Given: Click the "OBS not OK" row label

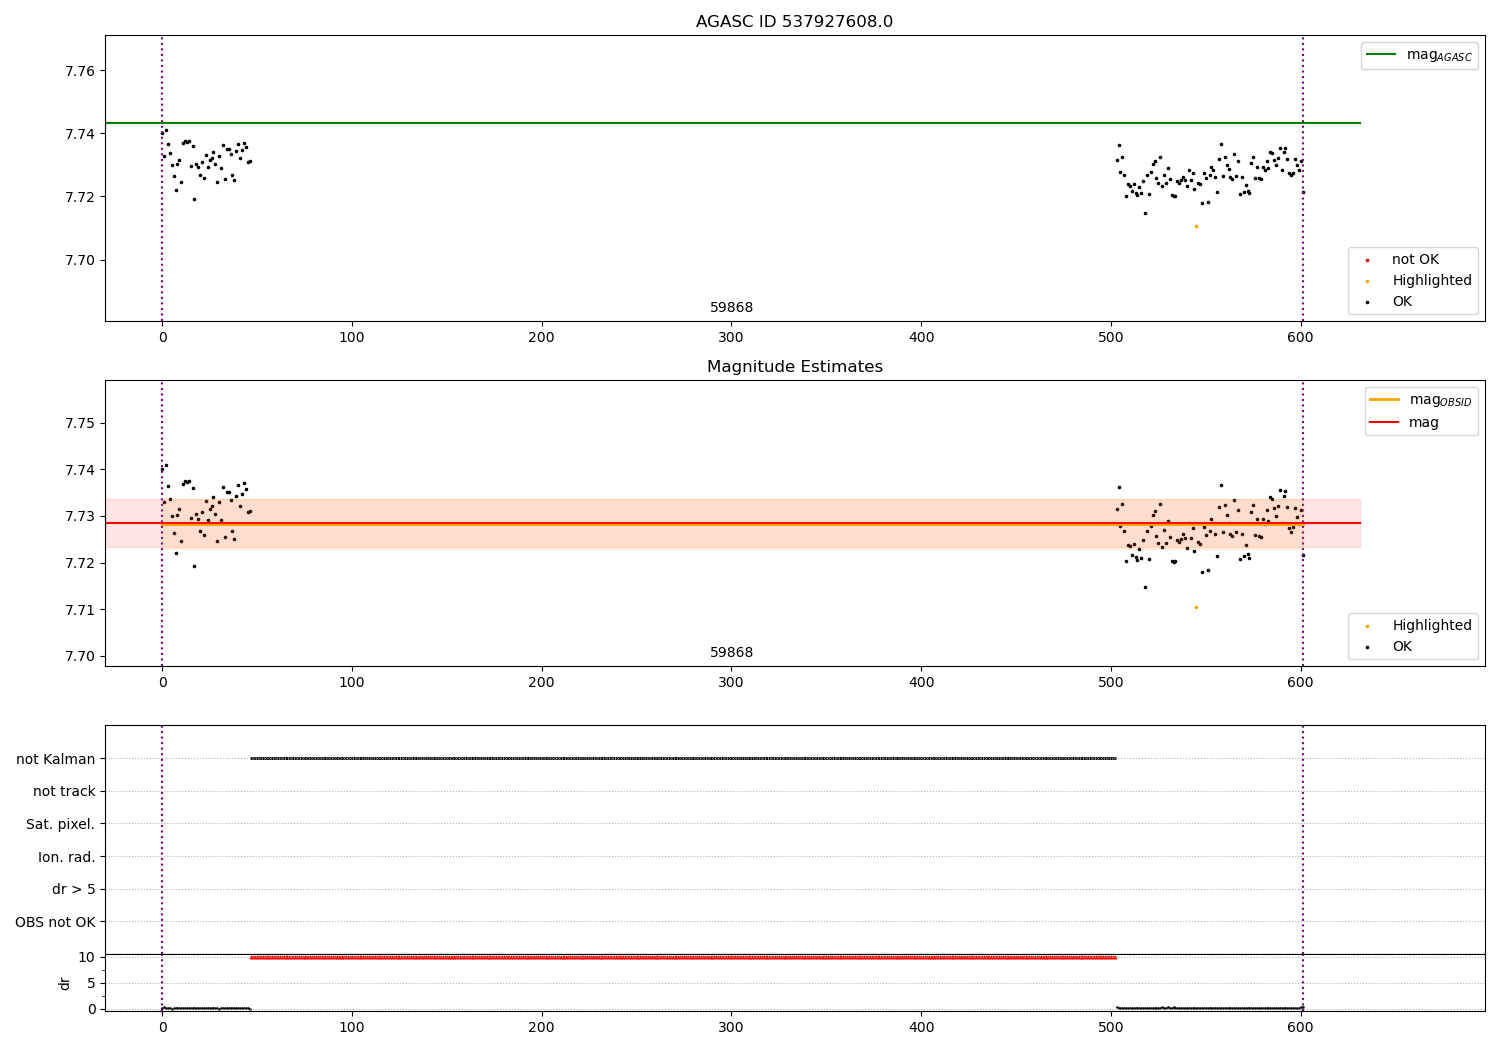Looking at the screenshot, I should pos(55,922).
